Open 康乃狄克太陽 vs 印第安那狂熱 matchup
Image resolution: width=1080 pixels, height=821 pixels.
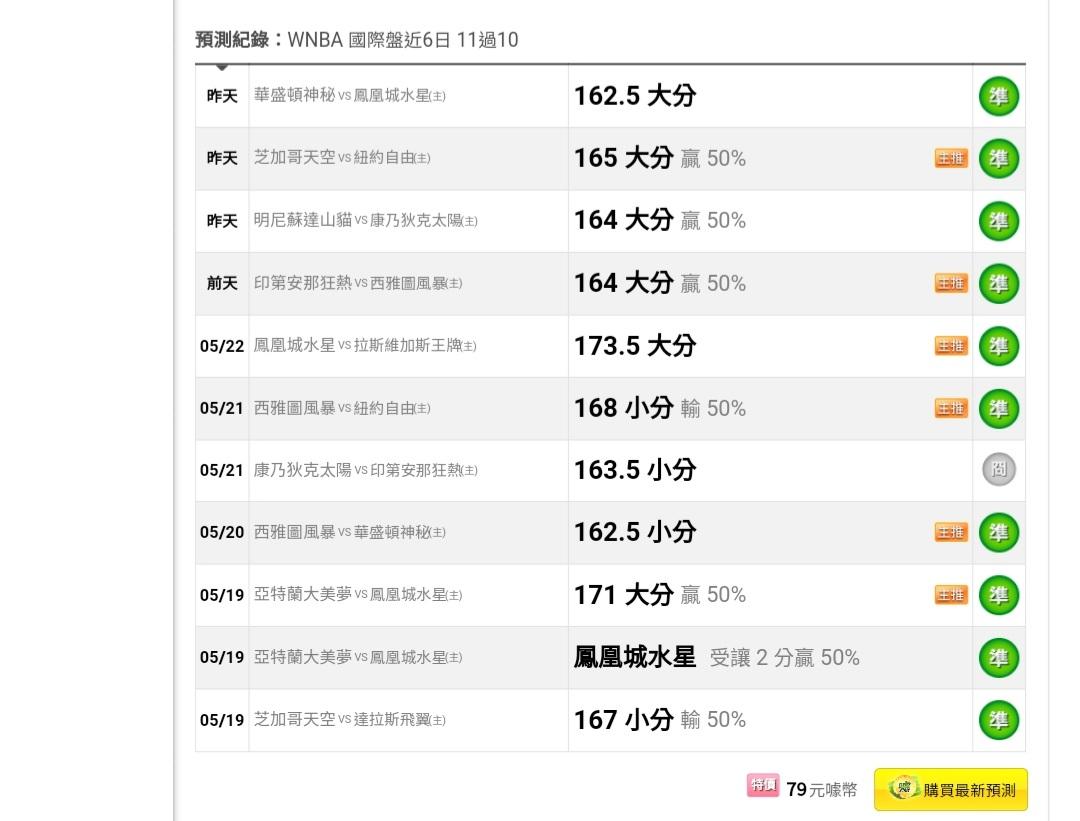(366, 470)
